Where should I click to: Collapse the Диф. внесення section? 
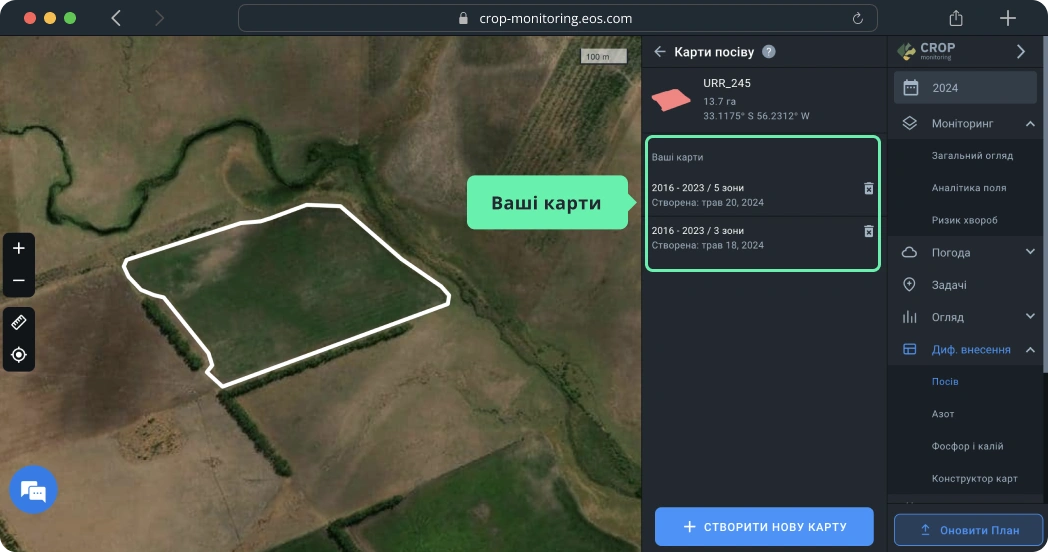point(1030,350)
